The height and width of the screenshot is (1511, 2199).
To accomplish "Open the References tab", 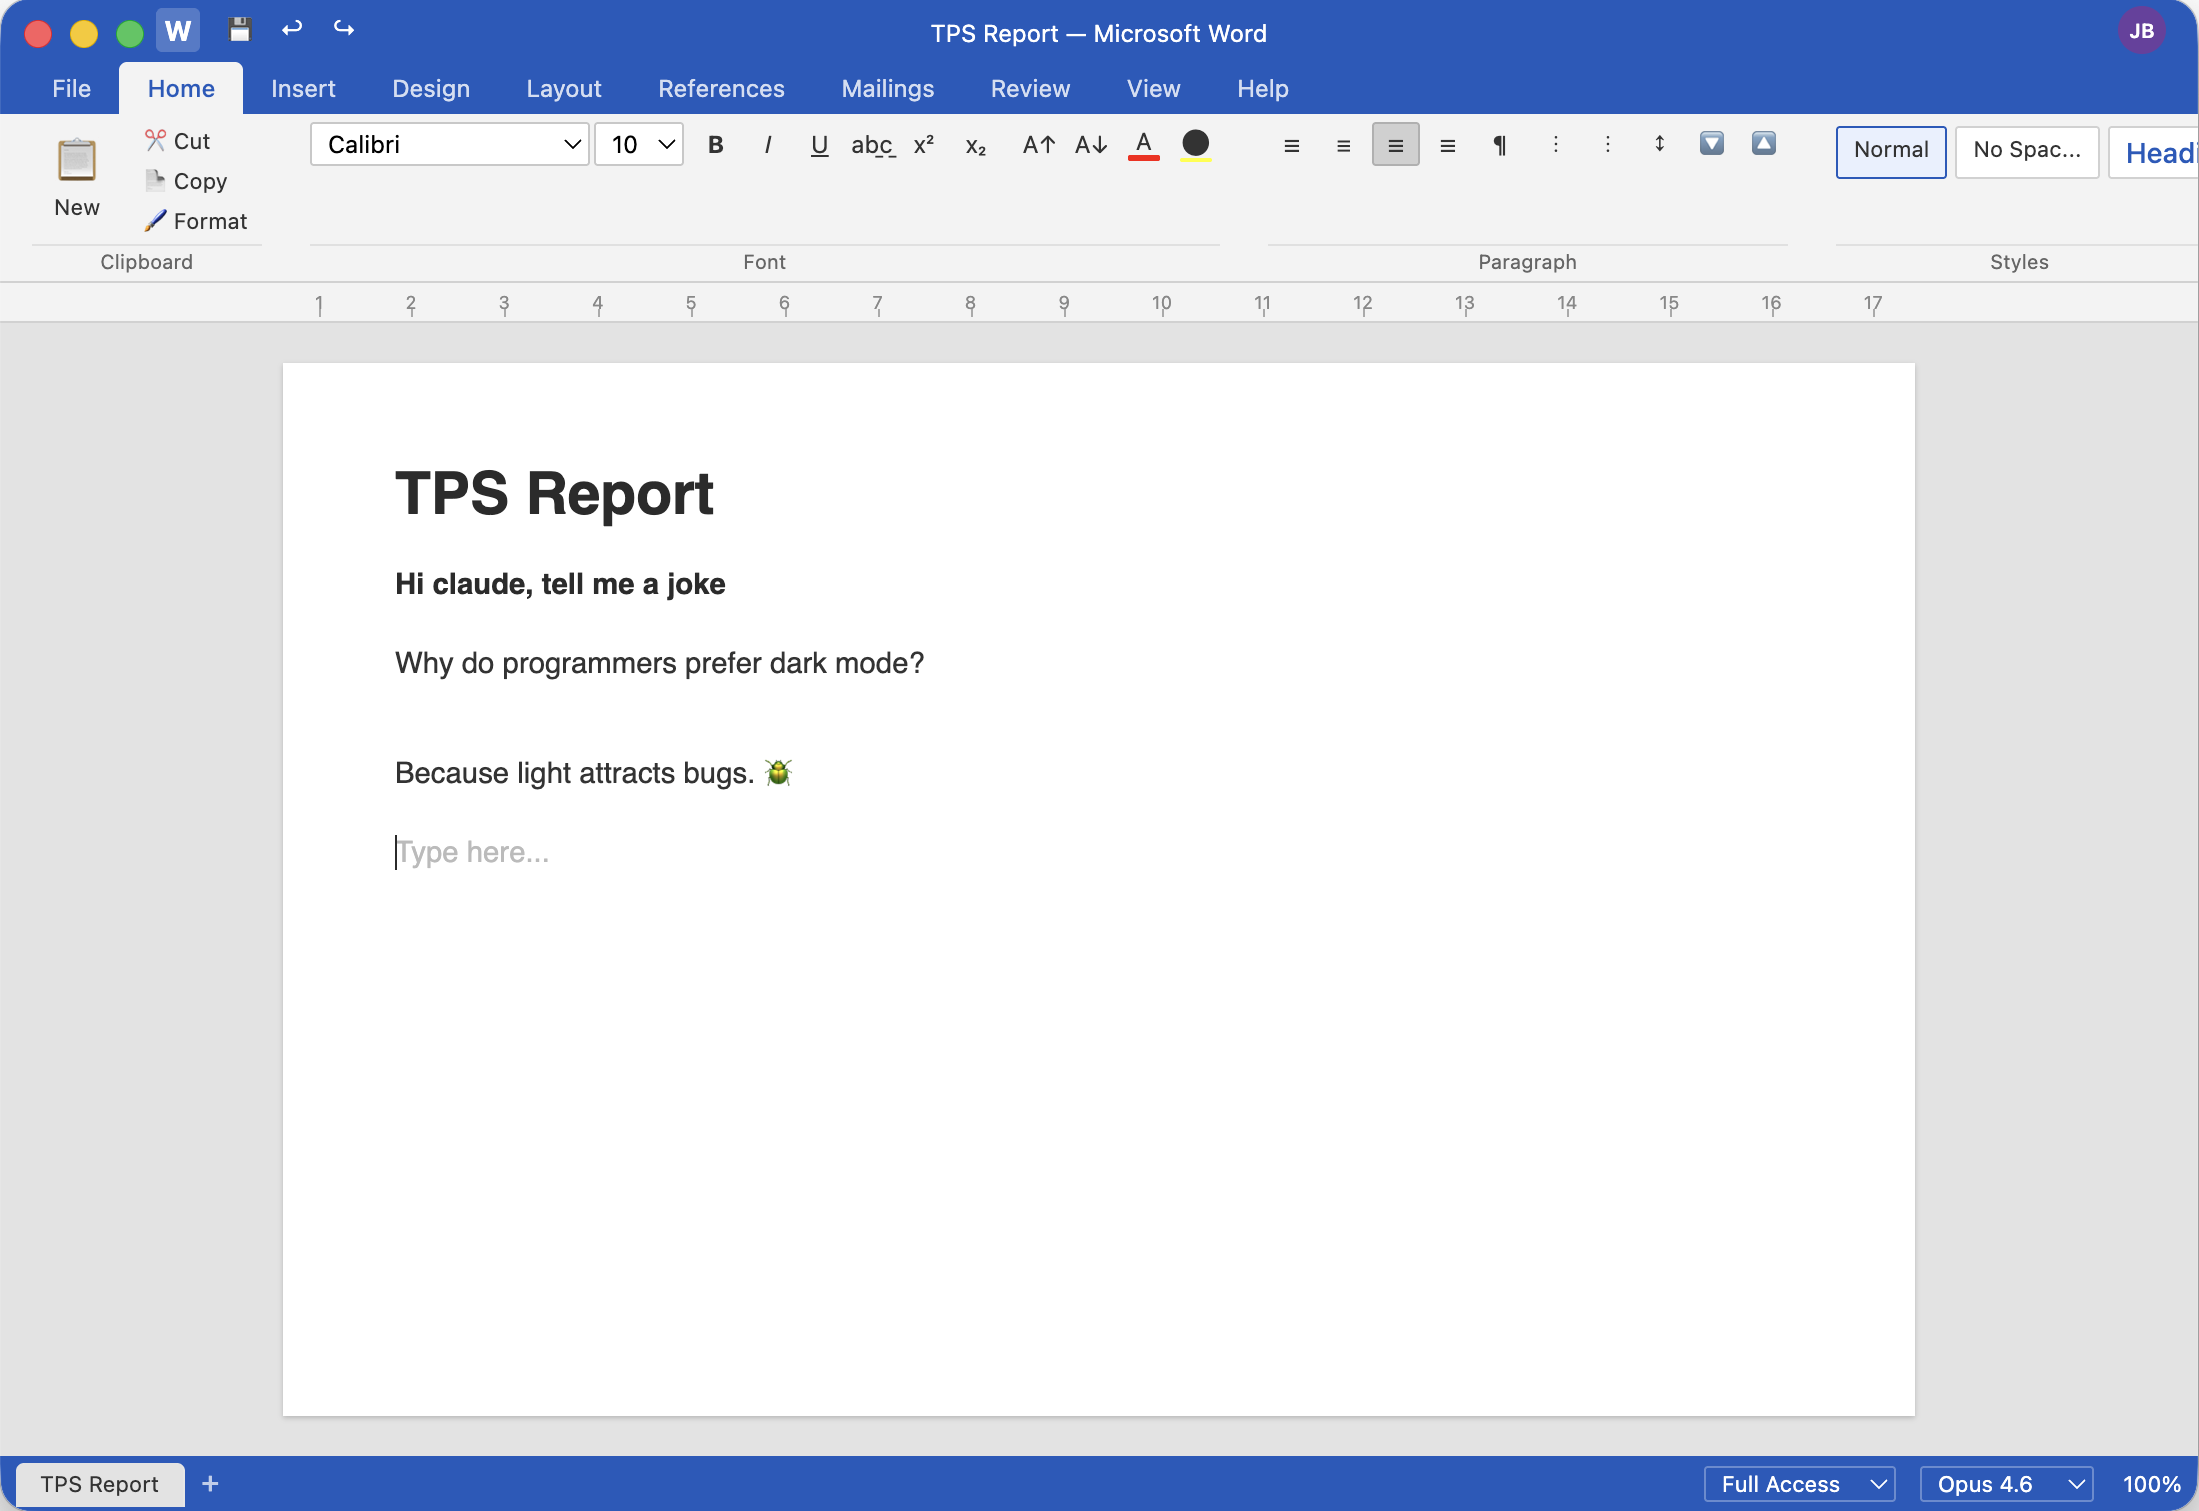I will pyautogui.click(x=721, y=88).
